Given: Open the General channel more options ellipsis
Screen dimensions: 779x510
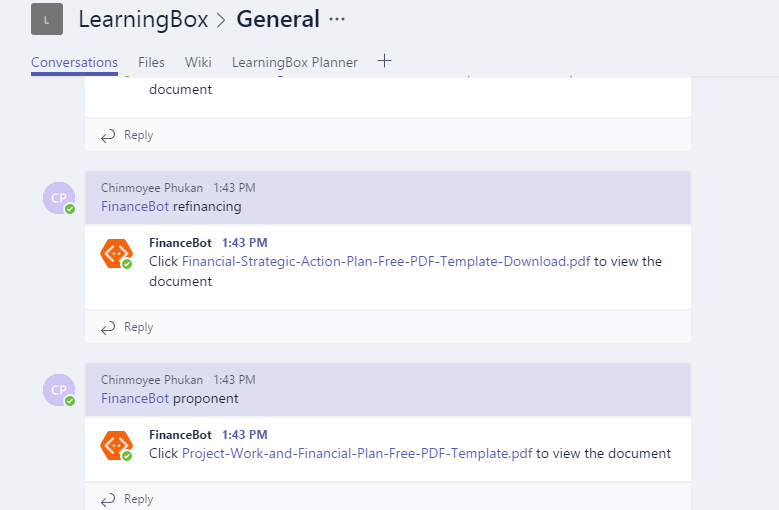Looking at the screenshot, I should tap(337, 19).
